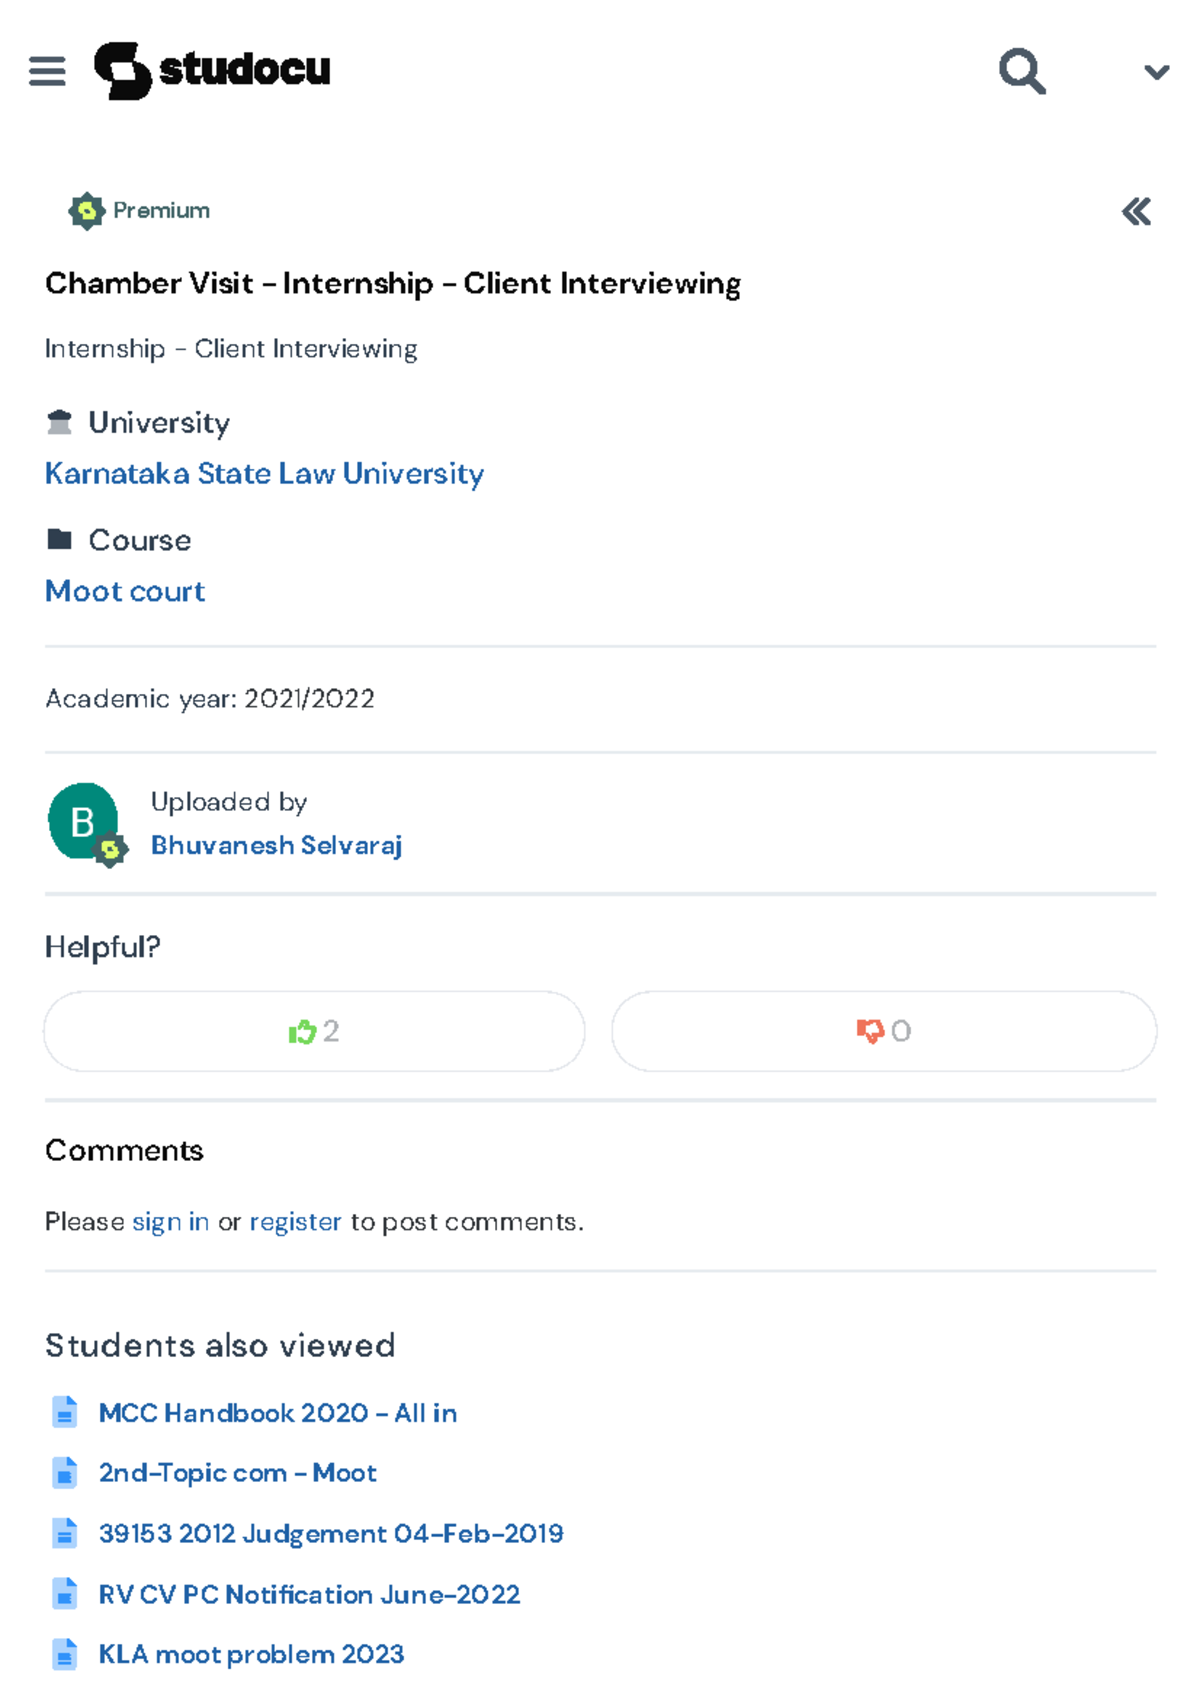The height and width of the screenshot is (1698, 1200).
Task: Open the Moot court course page
Action: (124, 591)
